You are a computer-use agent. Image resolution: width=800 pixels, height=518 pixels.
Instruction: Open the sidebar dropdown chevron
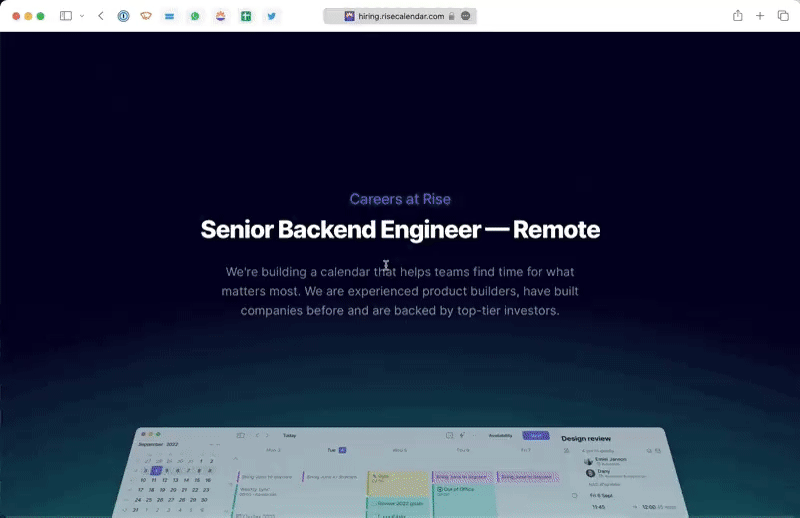click(82, 16)
